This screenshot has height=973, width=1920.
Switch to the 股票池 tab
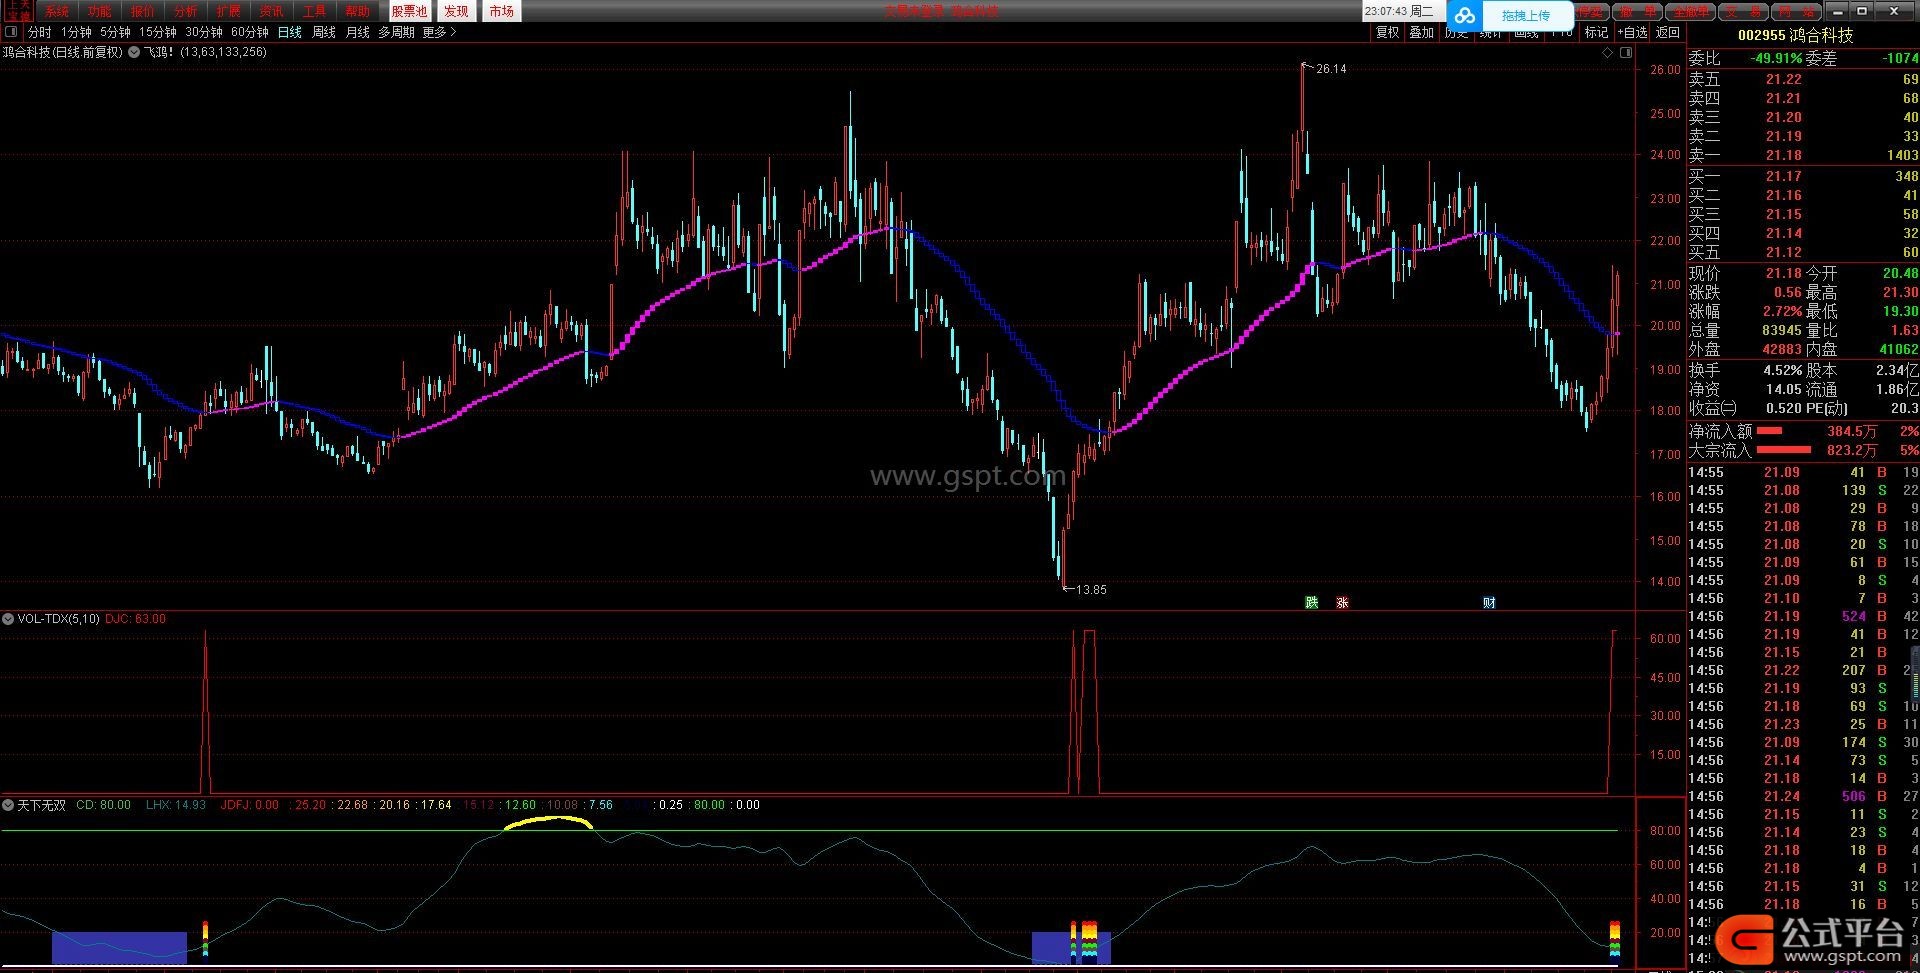click(409, 11)
